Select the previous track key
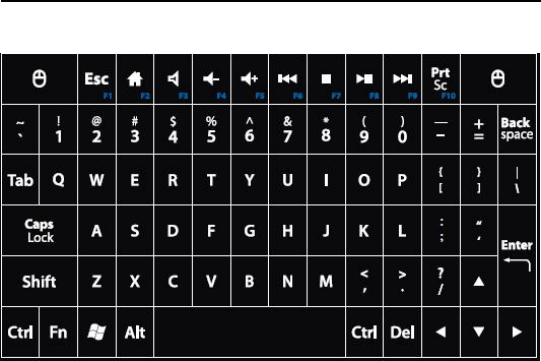Viewport: 541px width, 361px height. point(287,79)
